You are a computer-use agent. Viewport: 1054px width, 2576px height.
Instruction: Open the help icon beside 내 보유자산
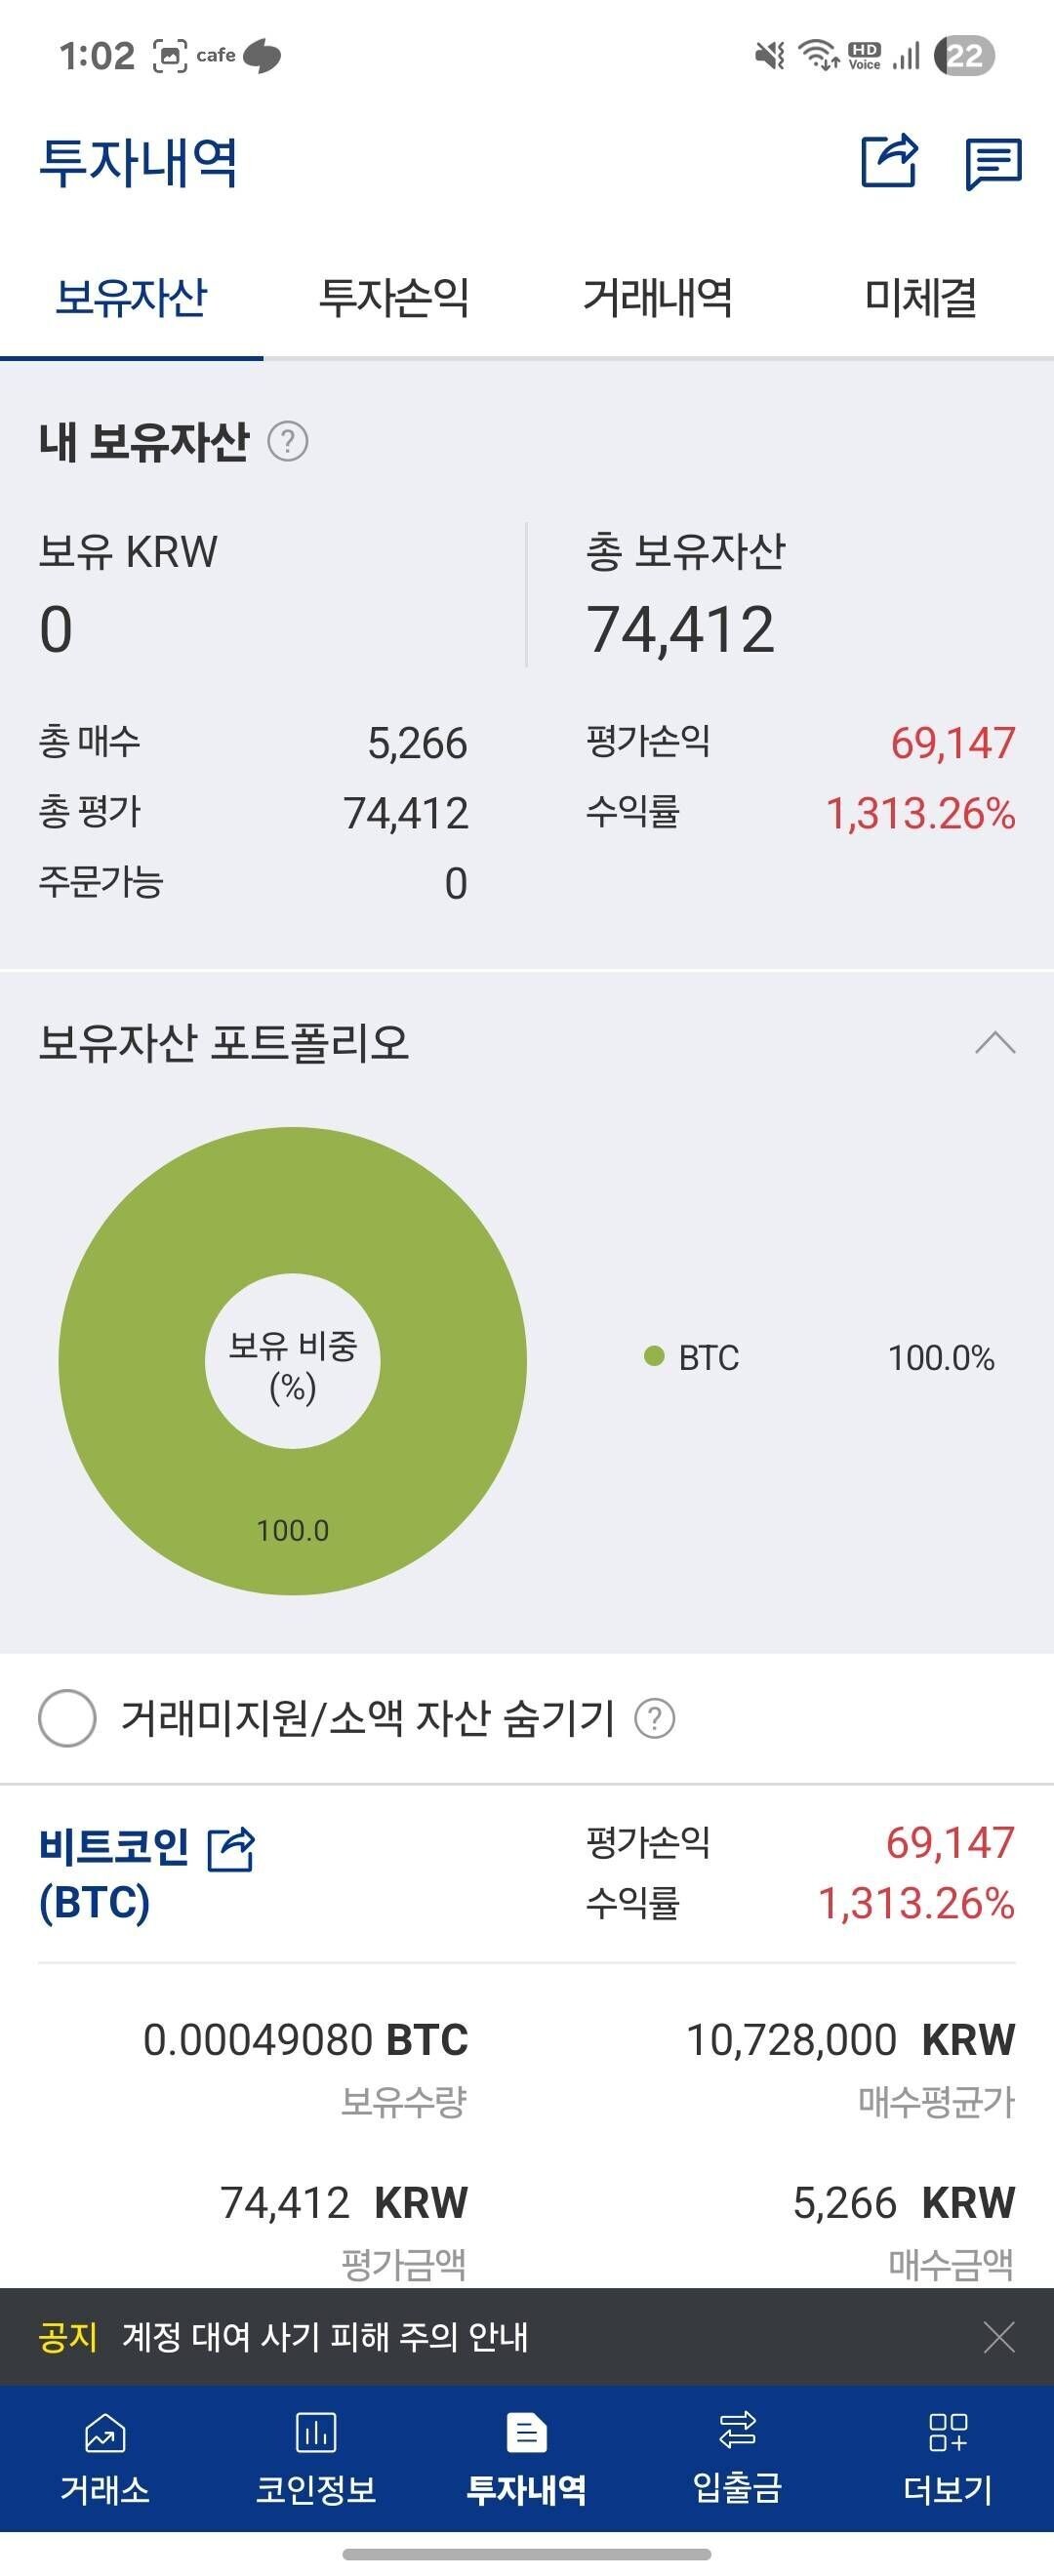(x=289, y=440)
